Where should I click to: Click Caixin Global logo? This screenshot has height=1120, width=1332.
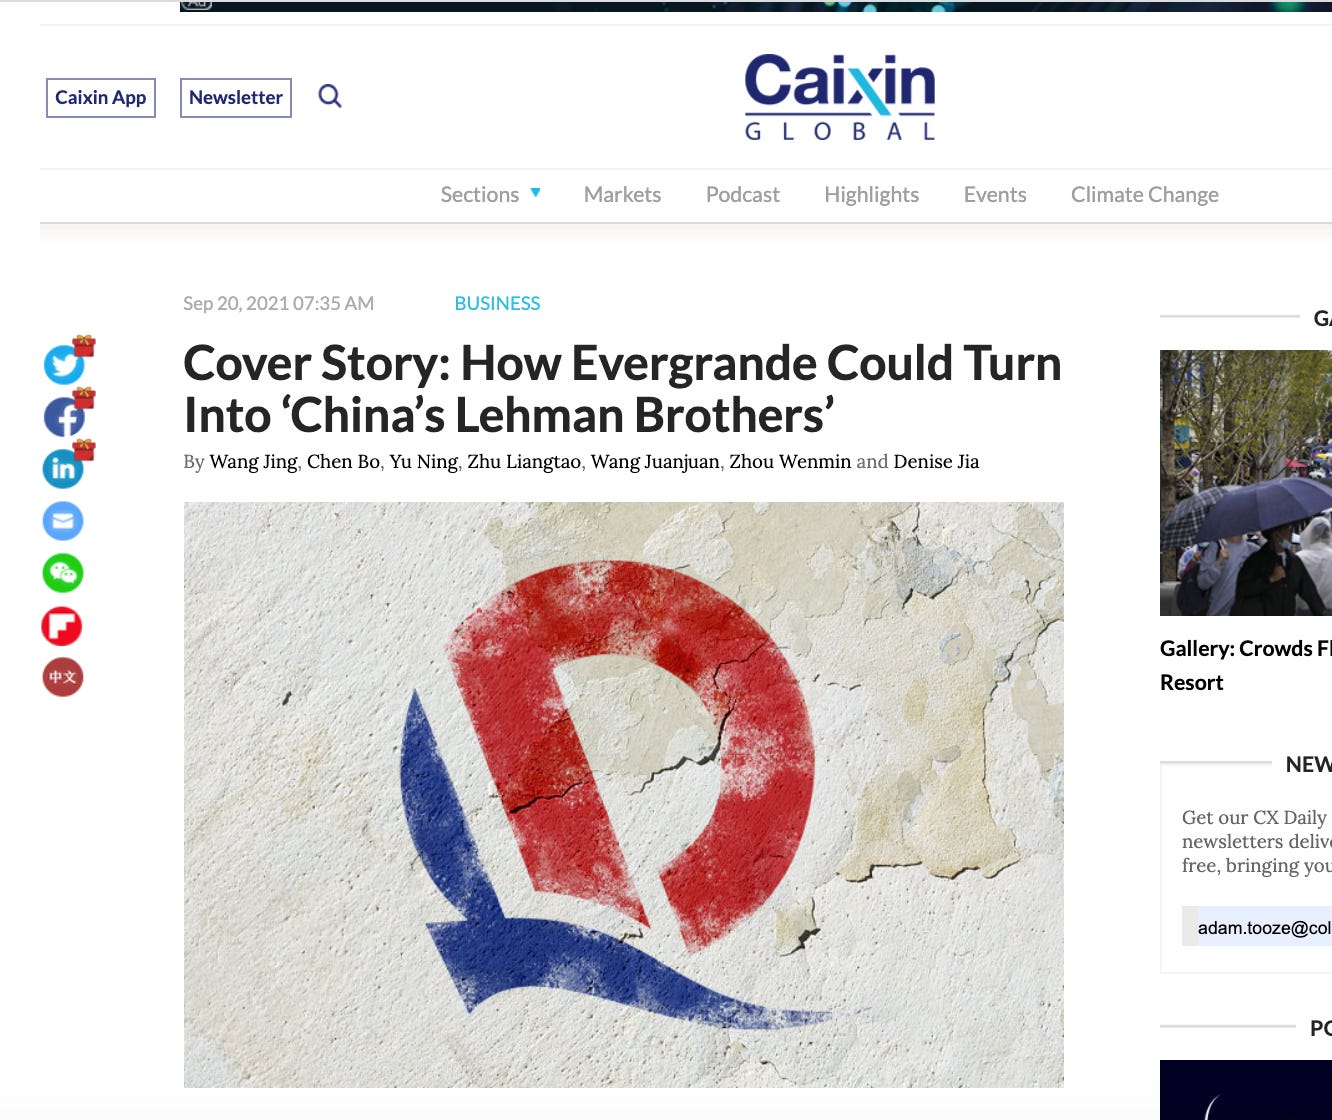[x=840, y=97]
